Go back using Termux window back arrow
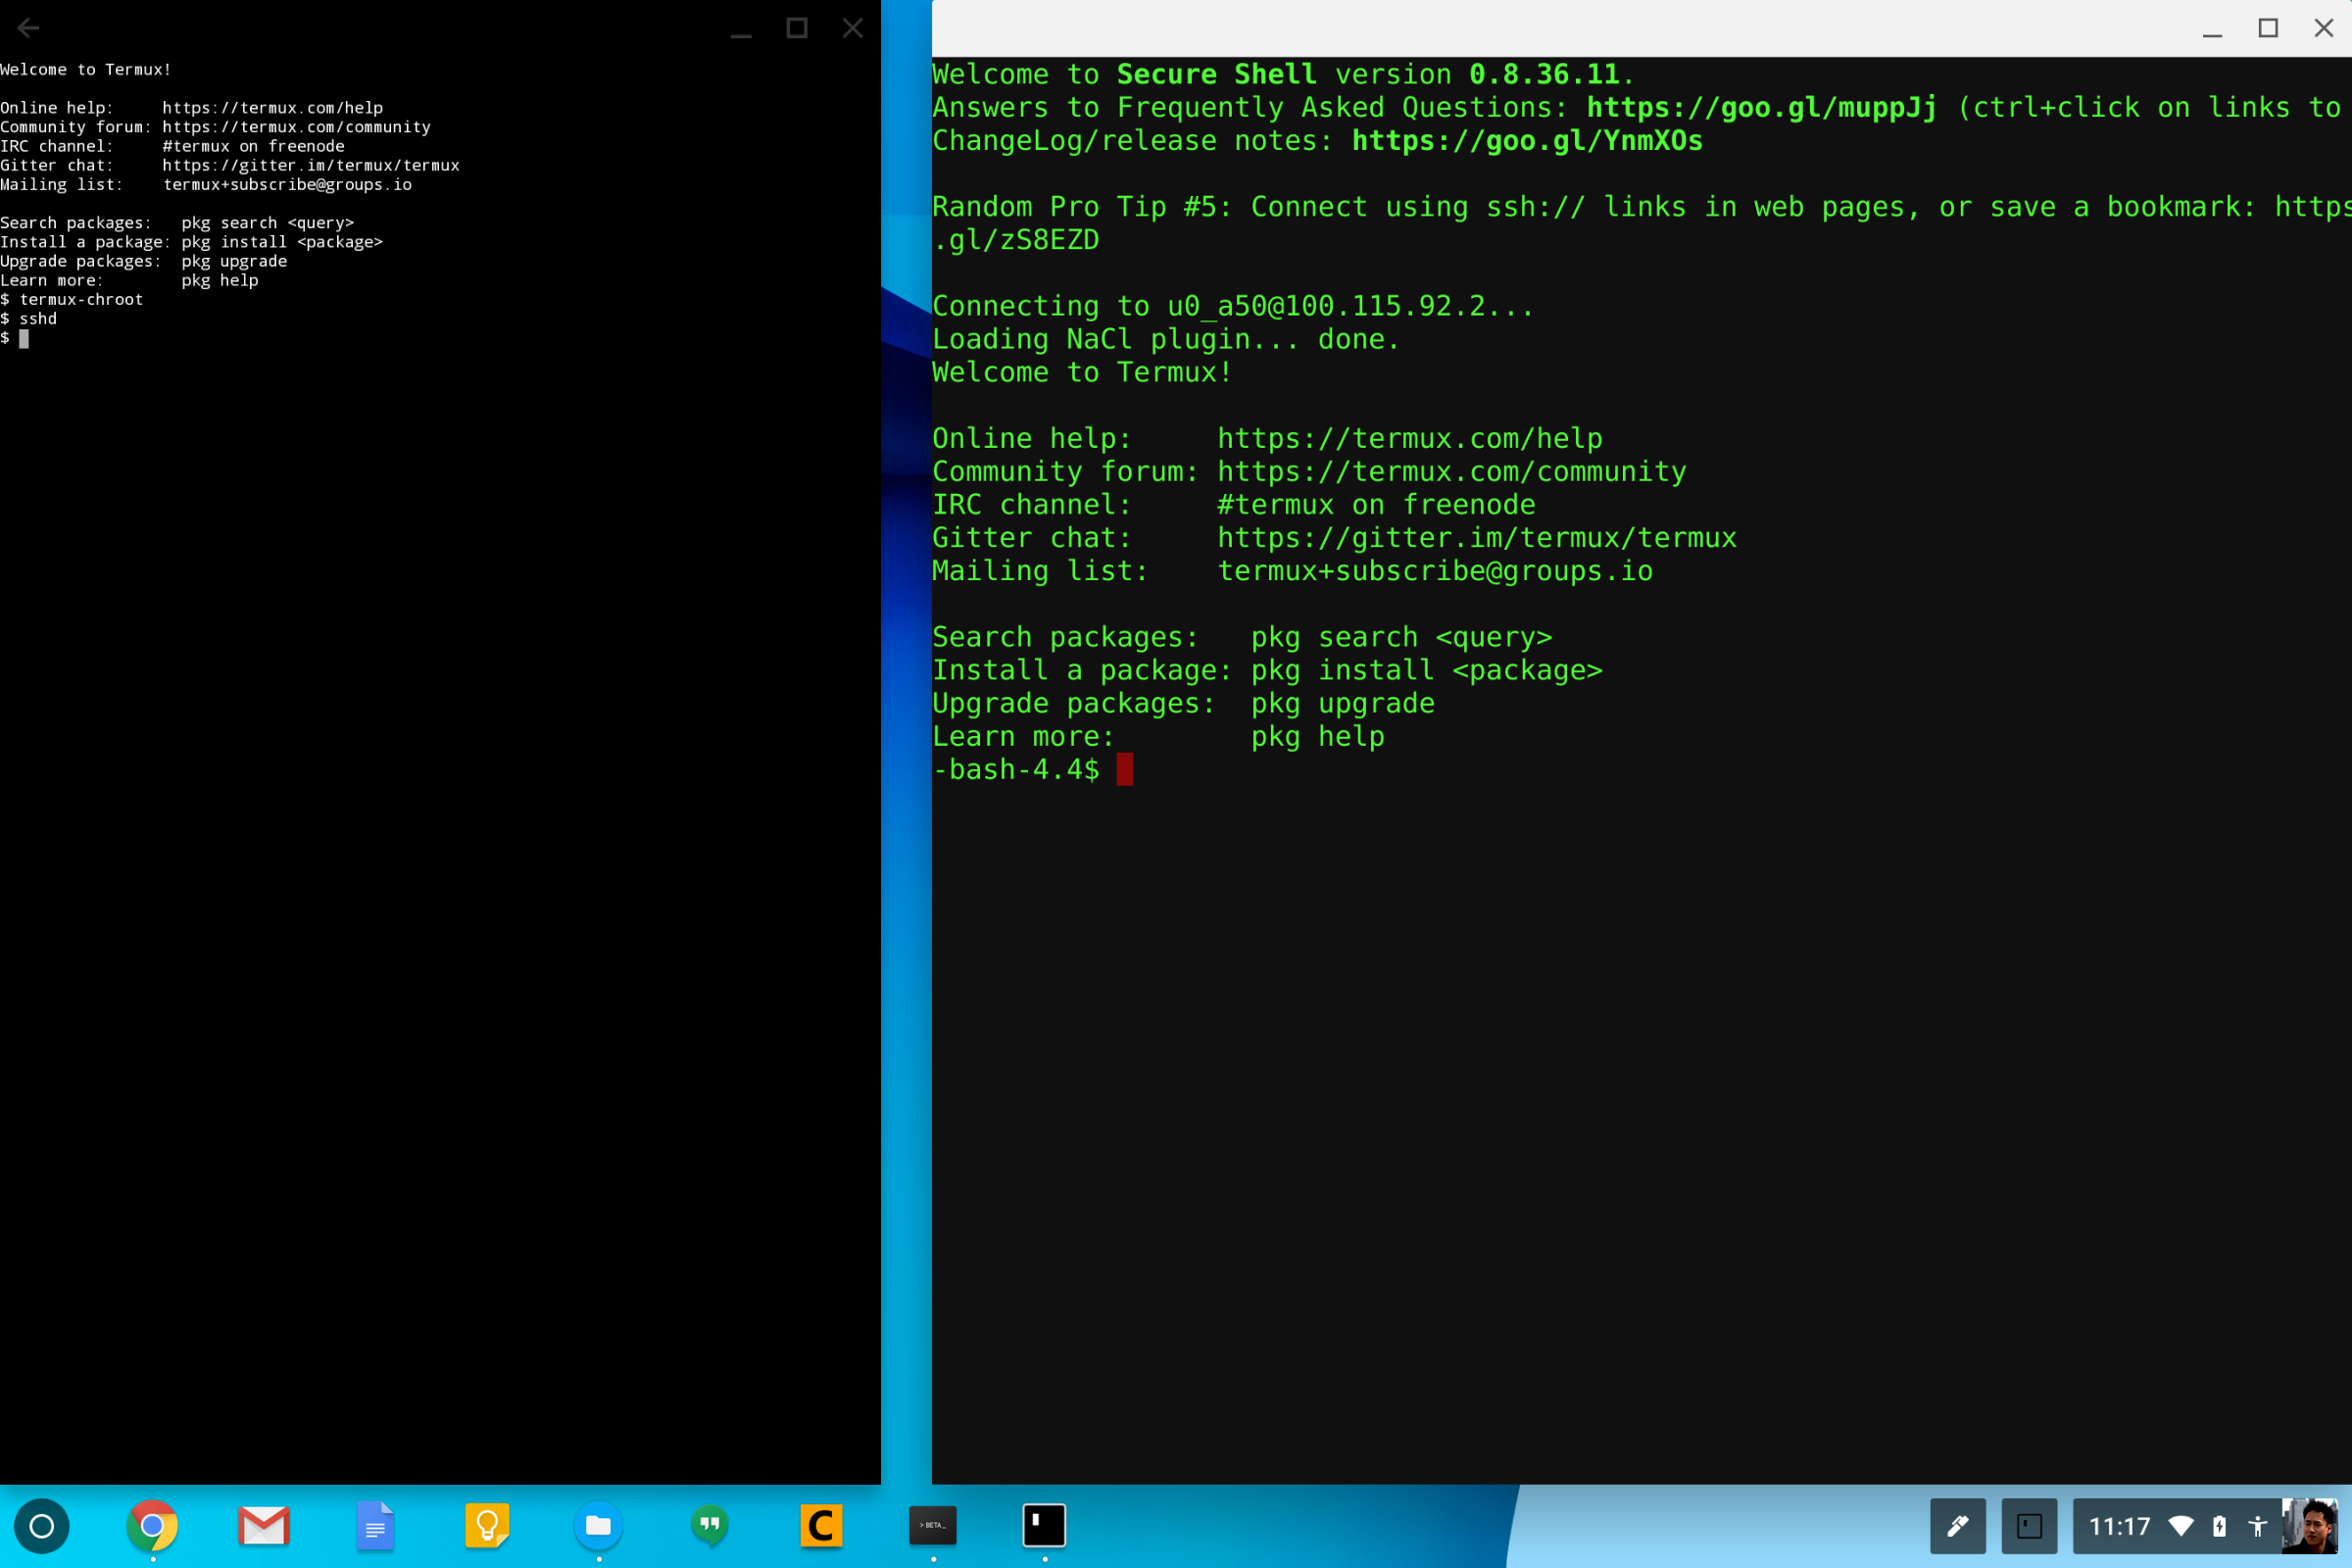This screenshot has height=1568, width=2352. (28, 28)
